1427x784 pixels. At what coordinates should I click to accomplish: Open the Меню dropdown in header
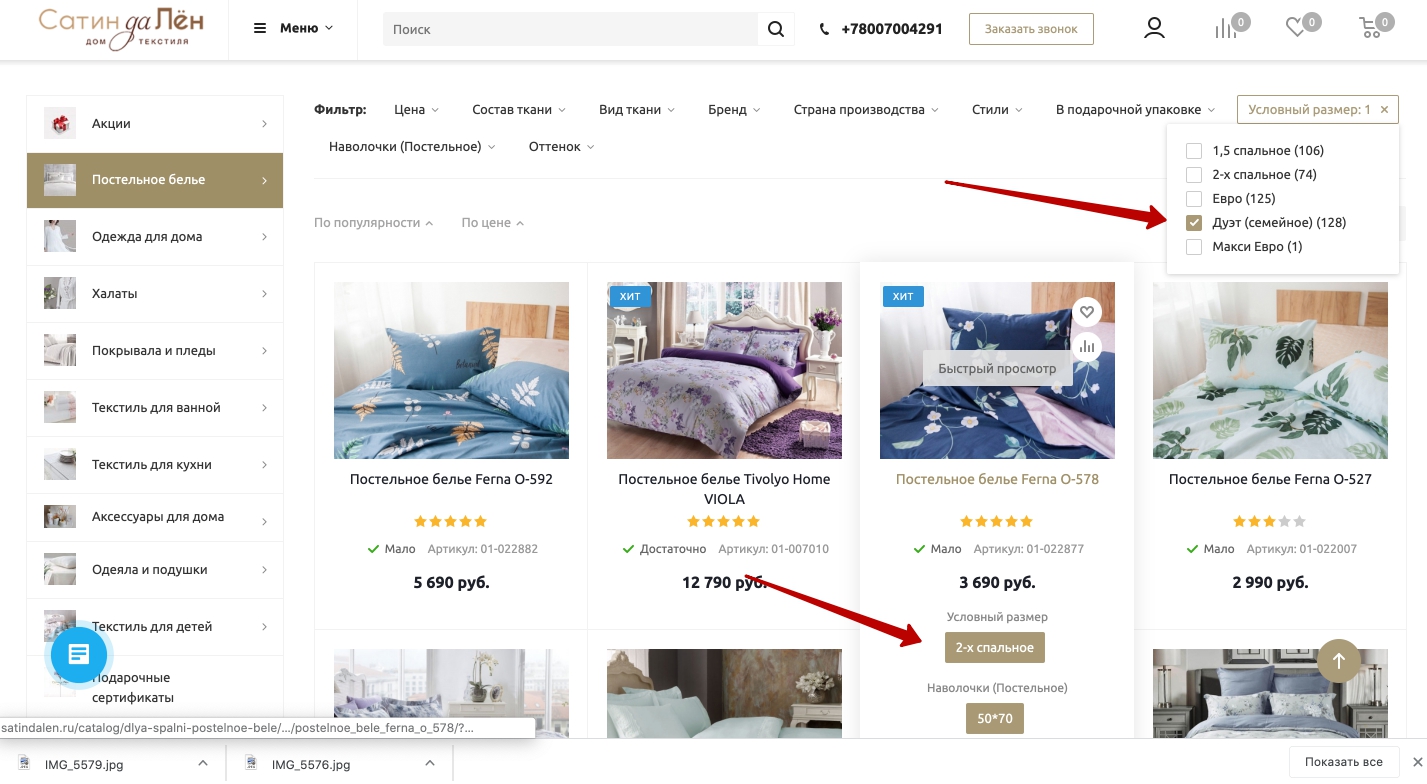(293, 29)
